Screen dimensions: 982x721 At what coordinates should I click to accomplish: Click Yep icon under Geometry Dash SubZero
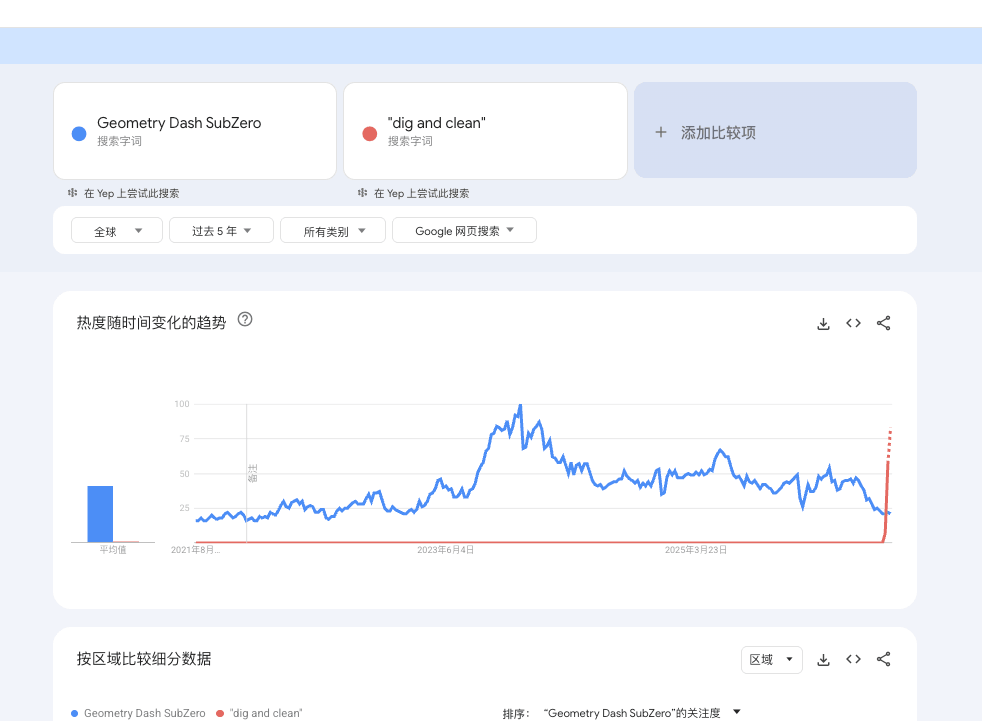73,193
